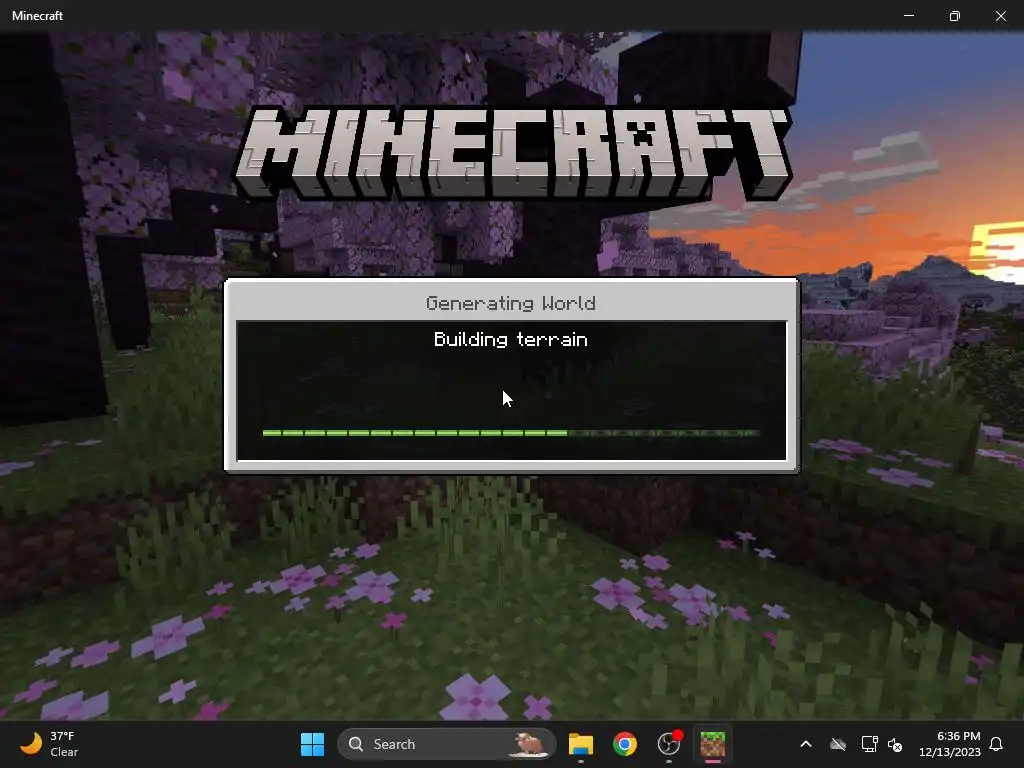Viewport: 1024px width, 768px height.
Task: Open File Explorer from the taskbar
Action: coord(581,744)
